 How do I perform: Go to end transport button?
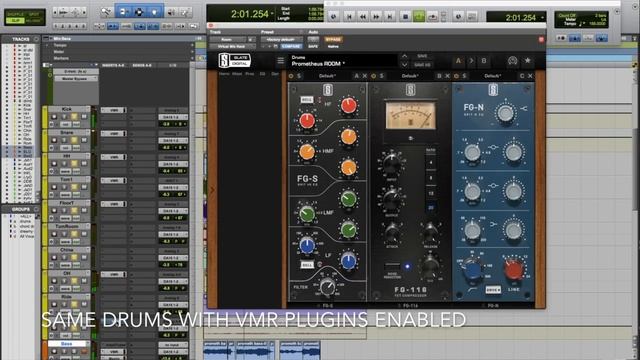(x=389, y=16)
